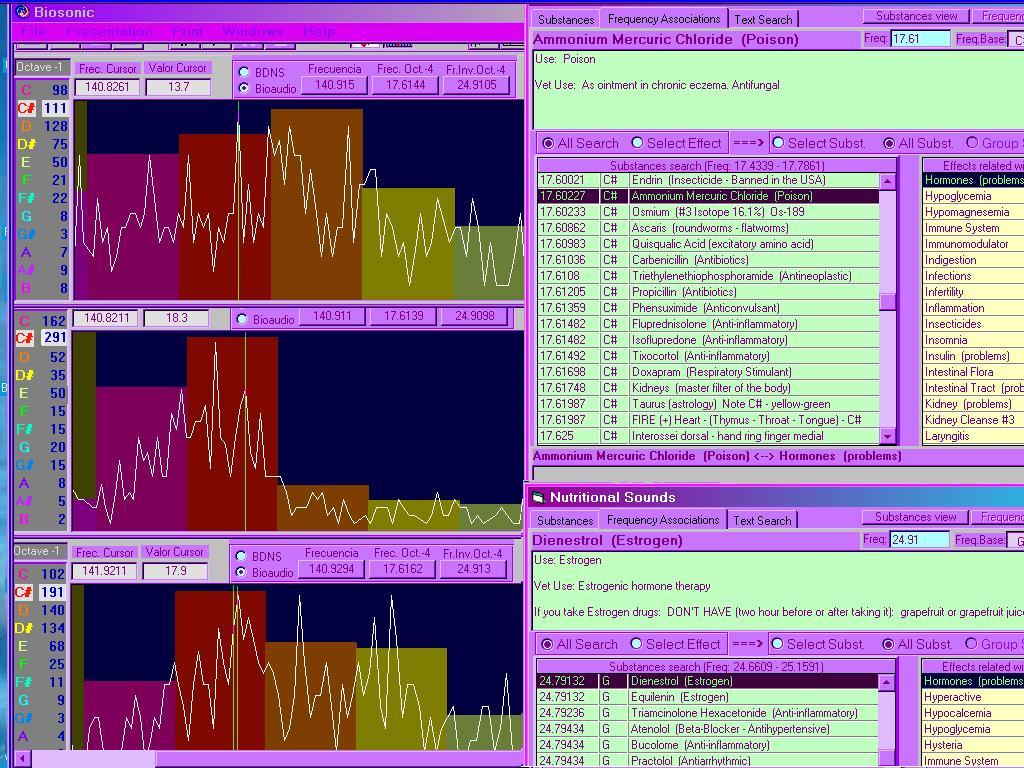1024x768 pixels.
Task: Enable Select Subst. in the Nutritional Sounds panel
Action: 777,644
